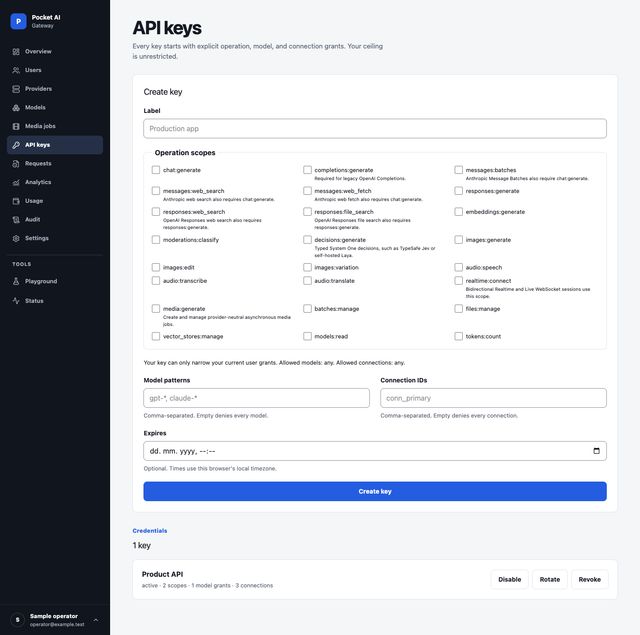Image resolution: width=640 pixels, height=635 pixels.
Task: Open the Audit log page
Action: (x=55, y=220)
